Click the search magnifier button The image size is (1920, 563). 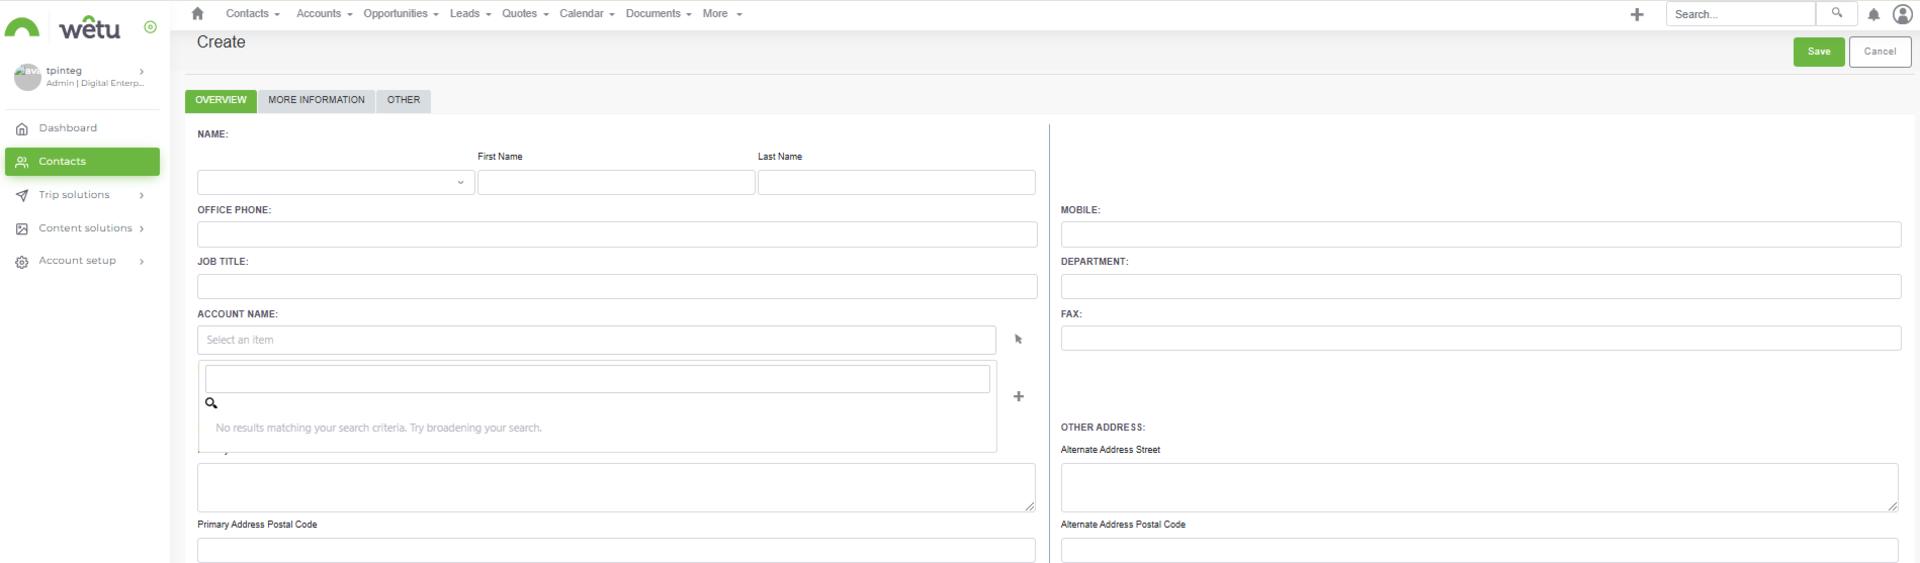click(1836, 13)
